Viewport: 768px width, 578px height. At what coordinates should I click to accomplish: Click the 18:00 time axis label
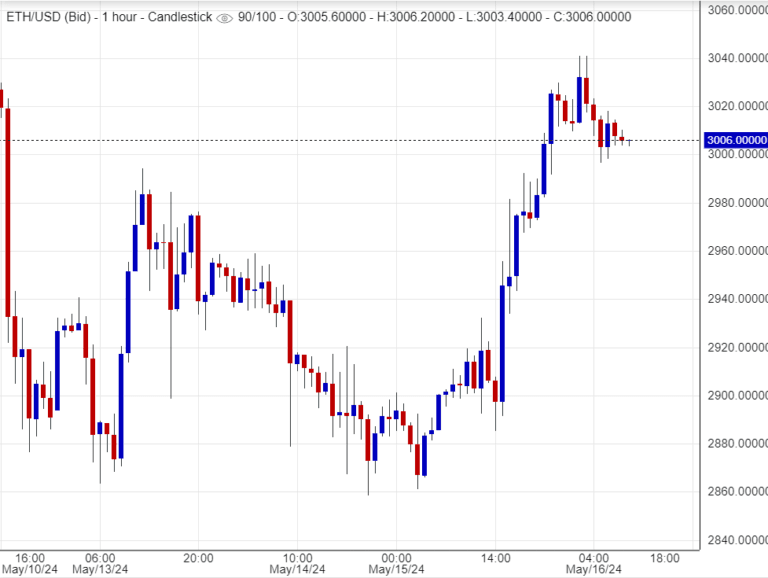pos(666,557)
